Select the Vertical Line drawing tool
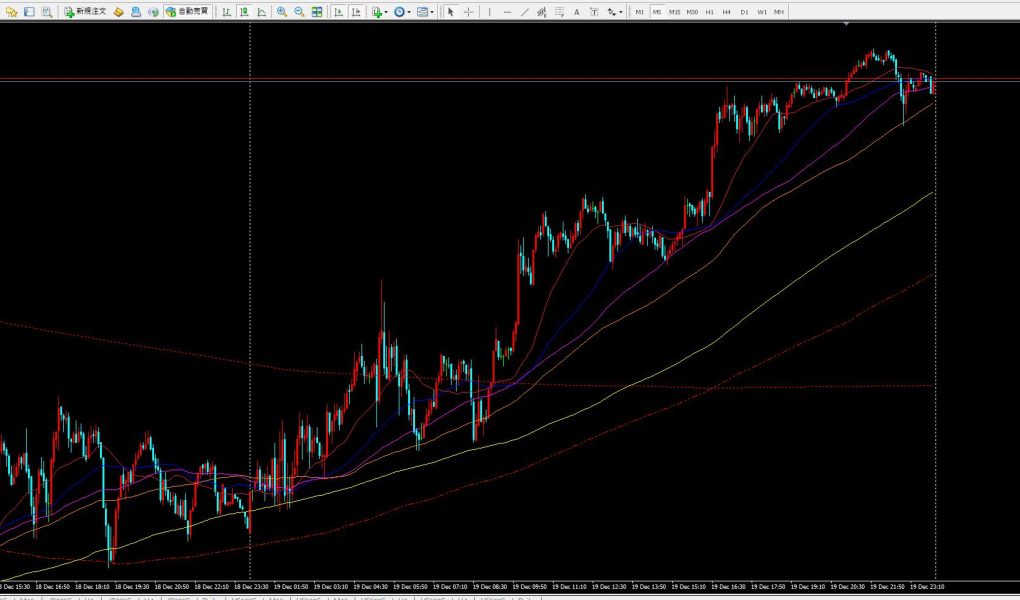Image resolution: width=1020 pixels, height=600 pixels. pos(490,12)
